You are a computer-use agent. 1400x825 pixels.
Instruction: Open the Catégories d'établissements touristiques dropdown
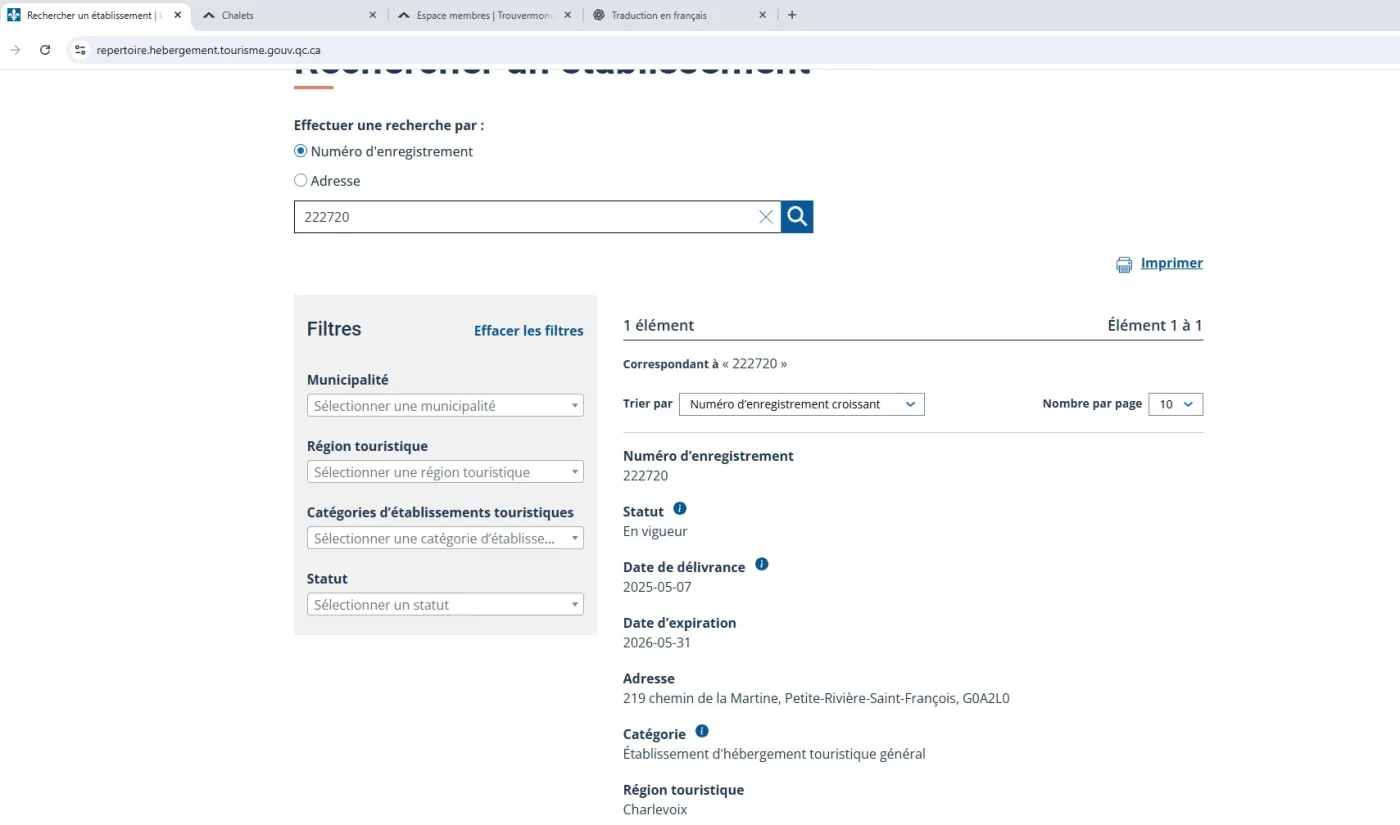point(445,538)
